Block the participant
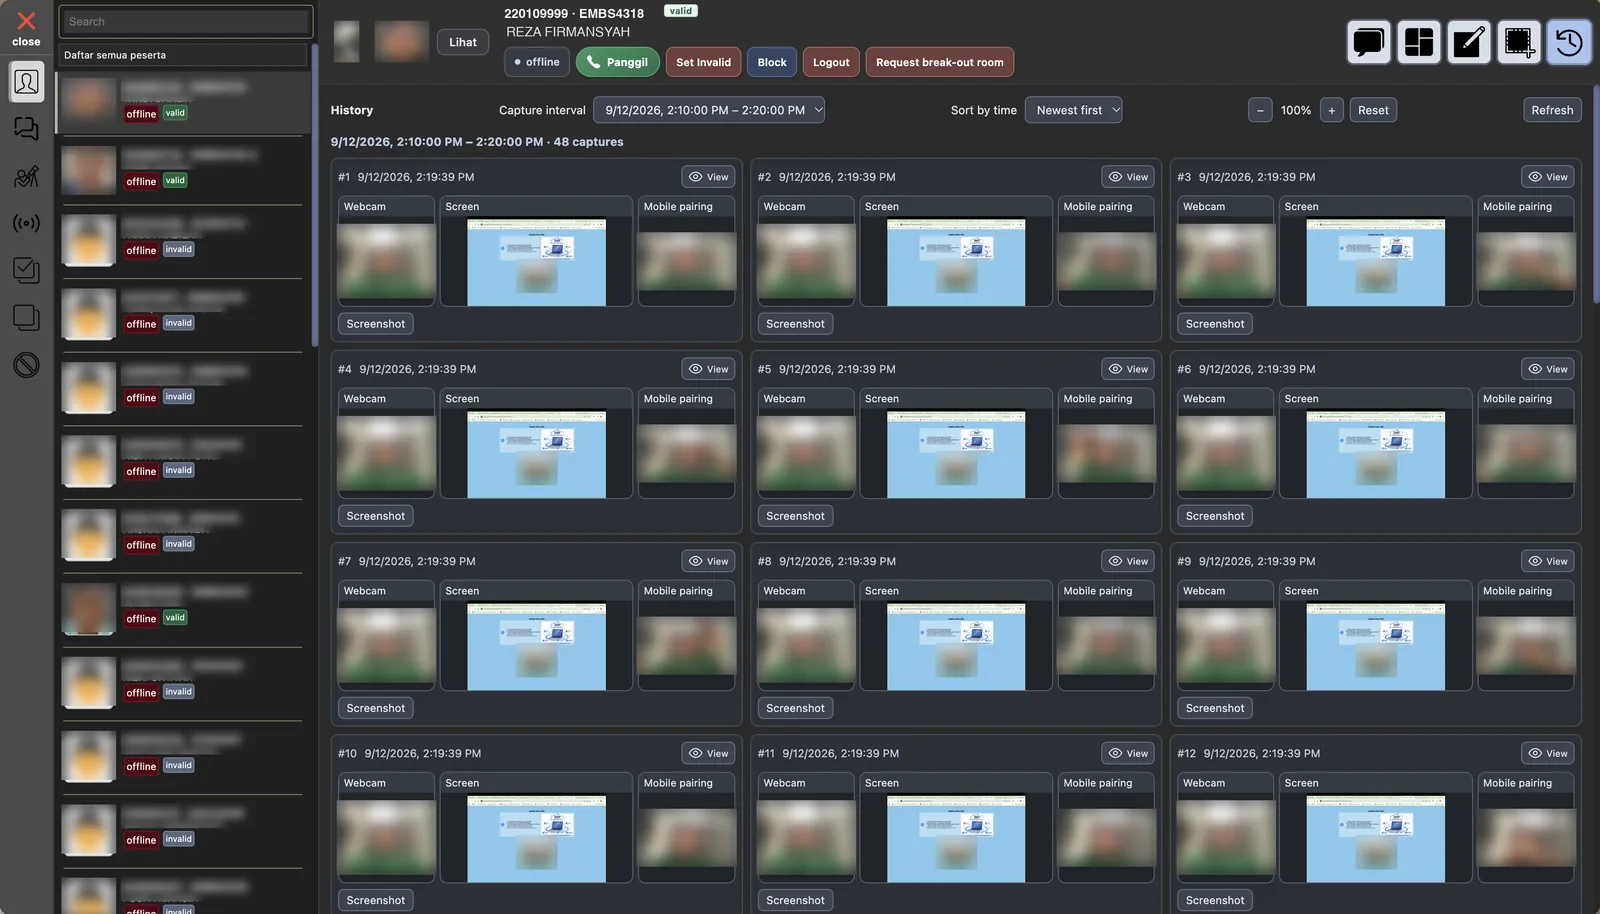Screen dimensions: 1600x914 tap(772, 62)
